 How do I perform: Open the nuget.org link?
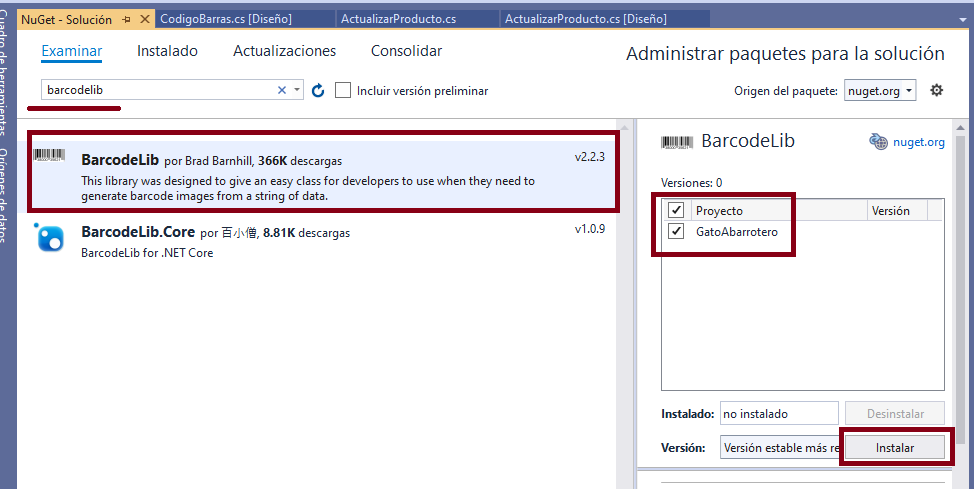919,142
